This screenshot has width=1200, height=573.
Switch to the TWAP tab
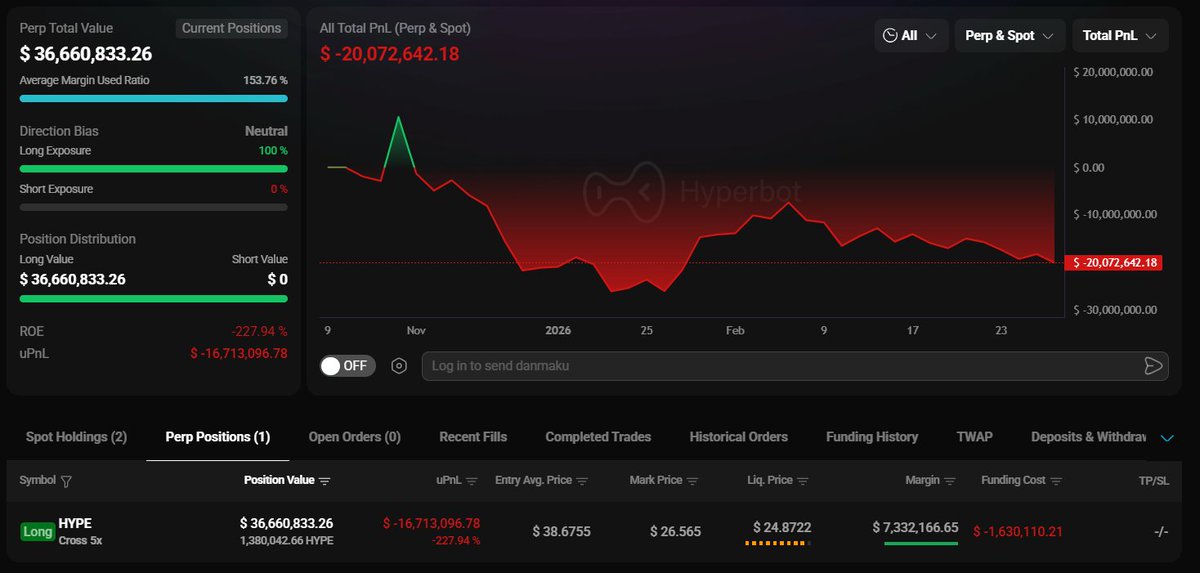coord(974,437)
